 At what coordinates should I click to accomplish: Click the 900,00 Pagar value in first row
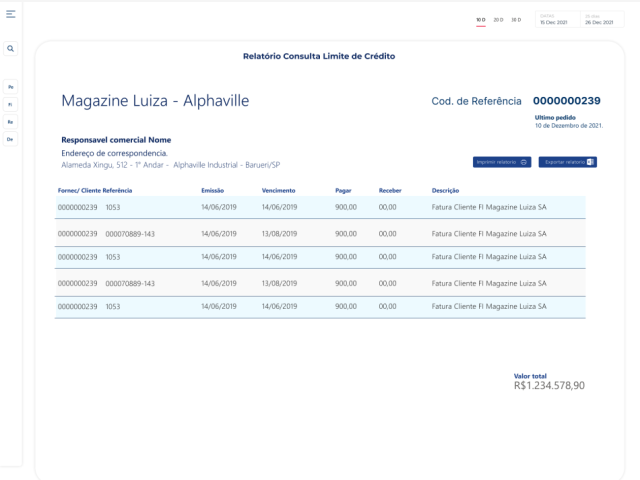click(346, 207)
